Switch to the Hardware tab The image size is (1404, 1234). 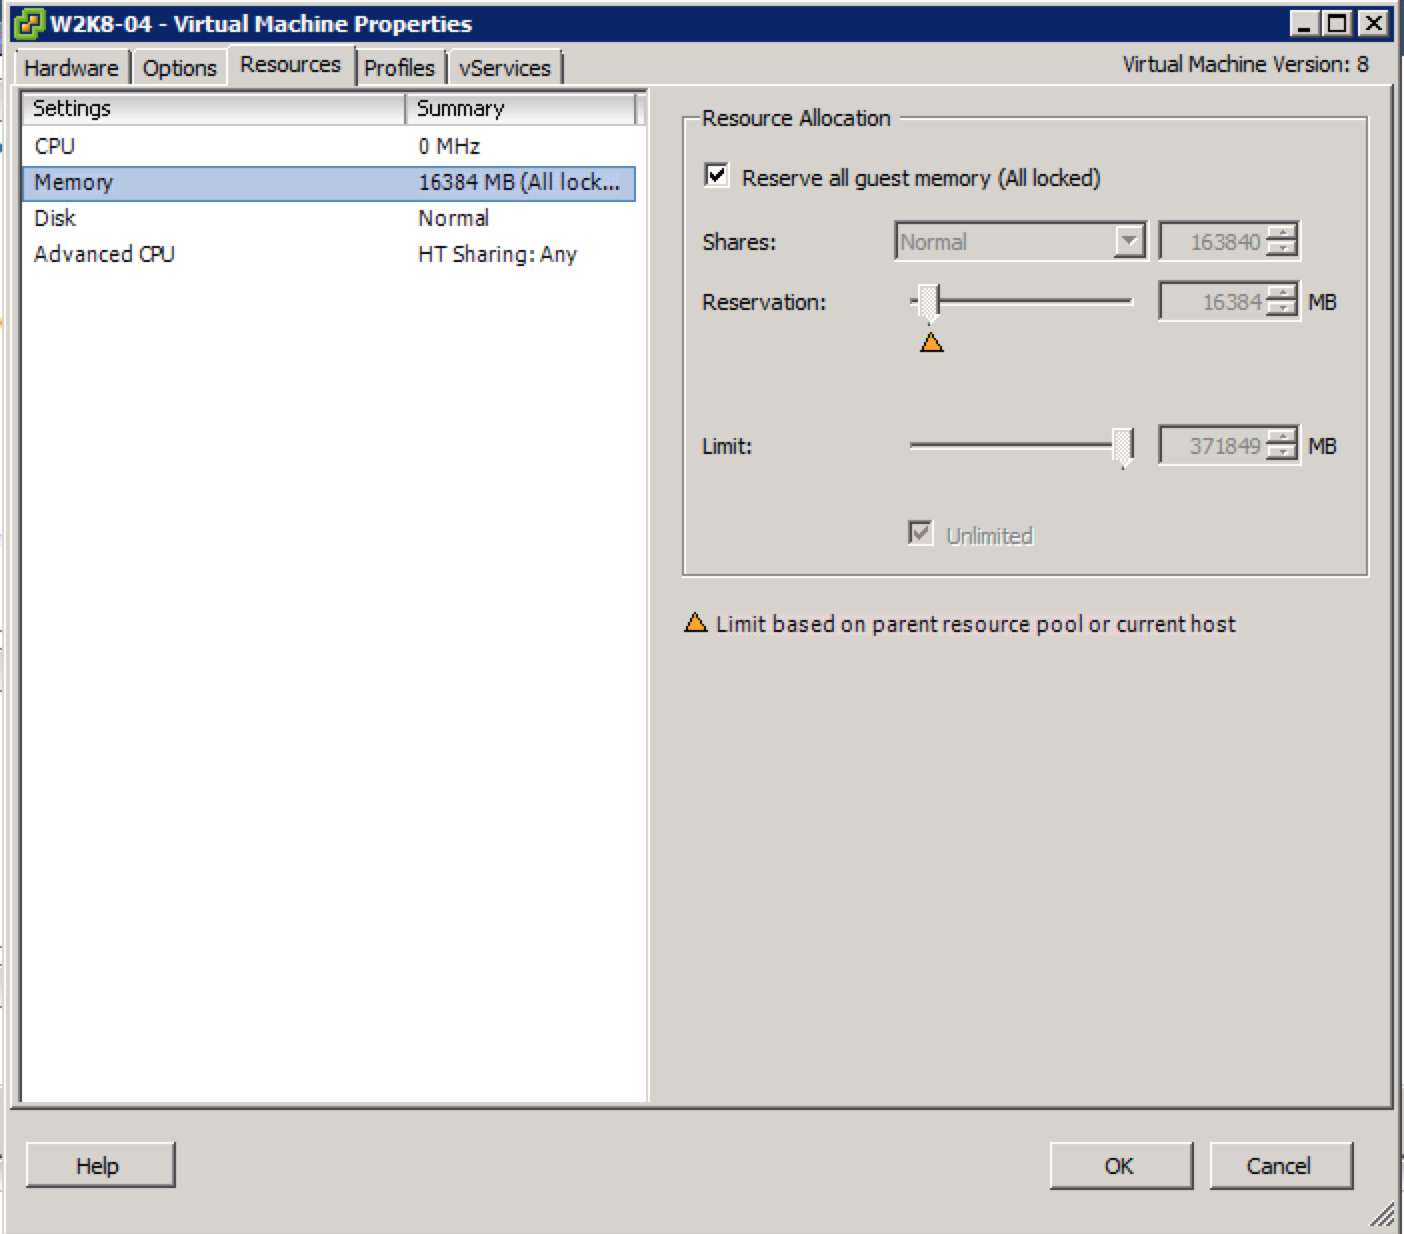tap(70, 67)
